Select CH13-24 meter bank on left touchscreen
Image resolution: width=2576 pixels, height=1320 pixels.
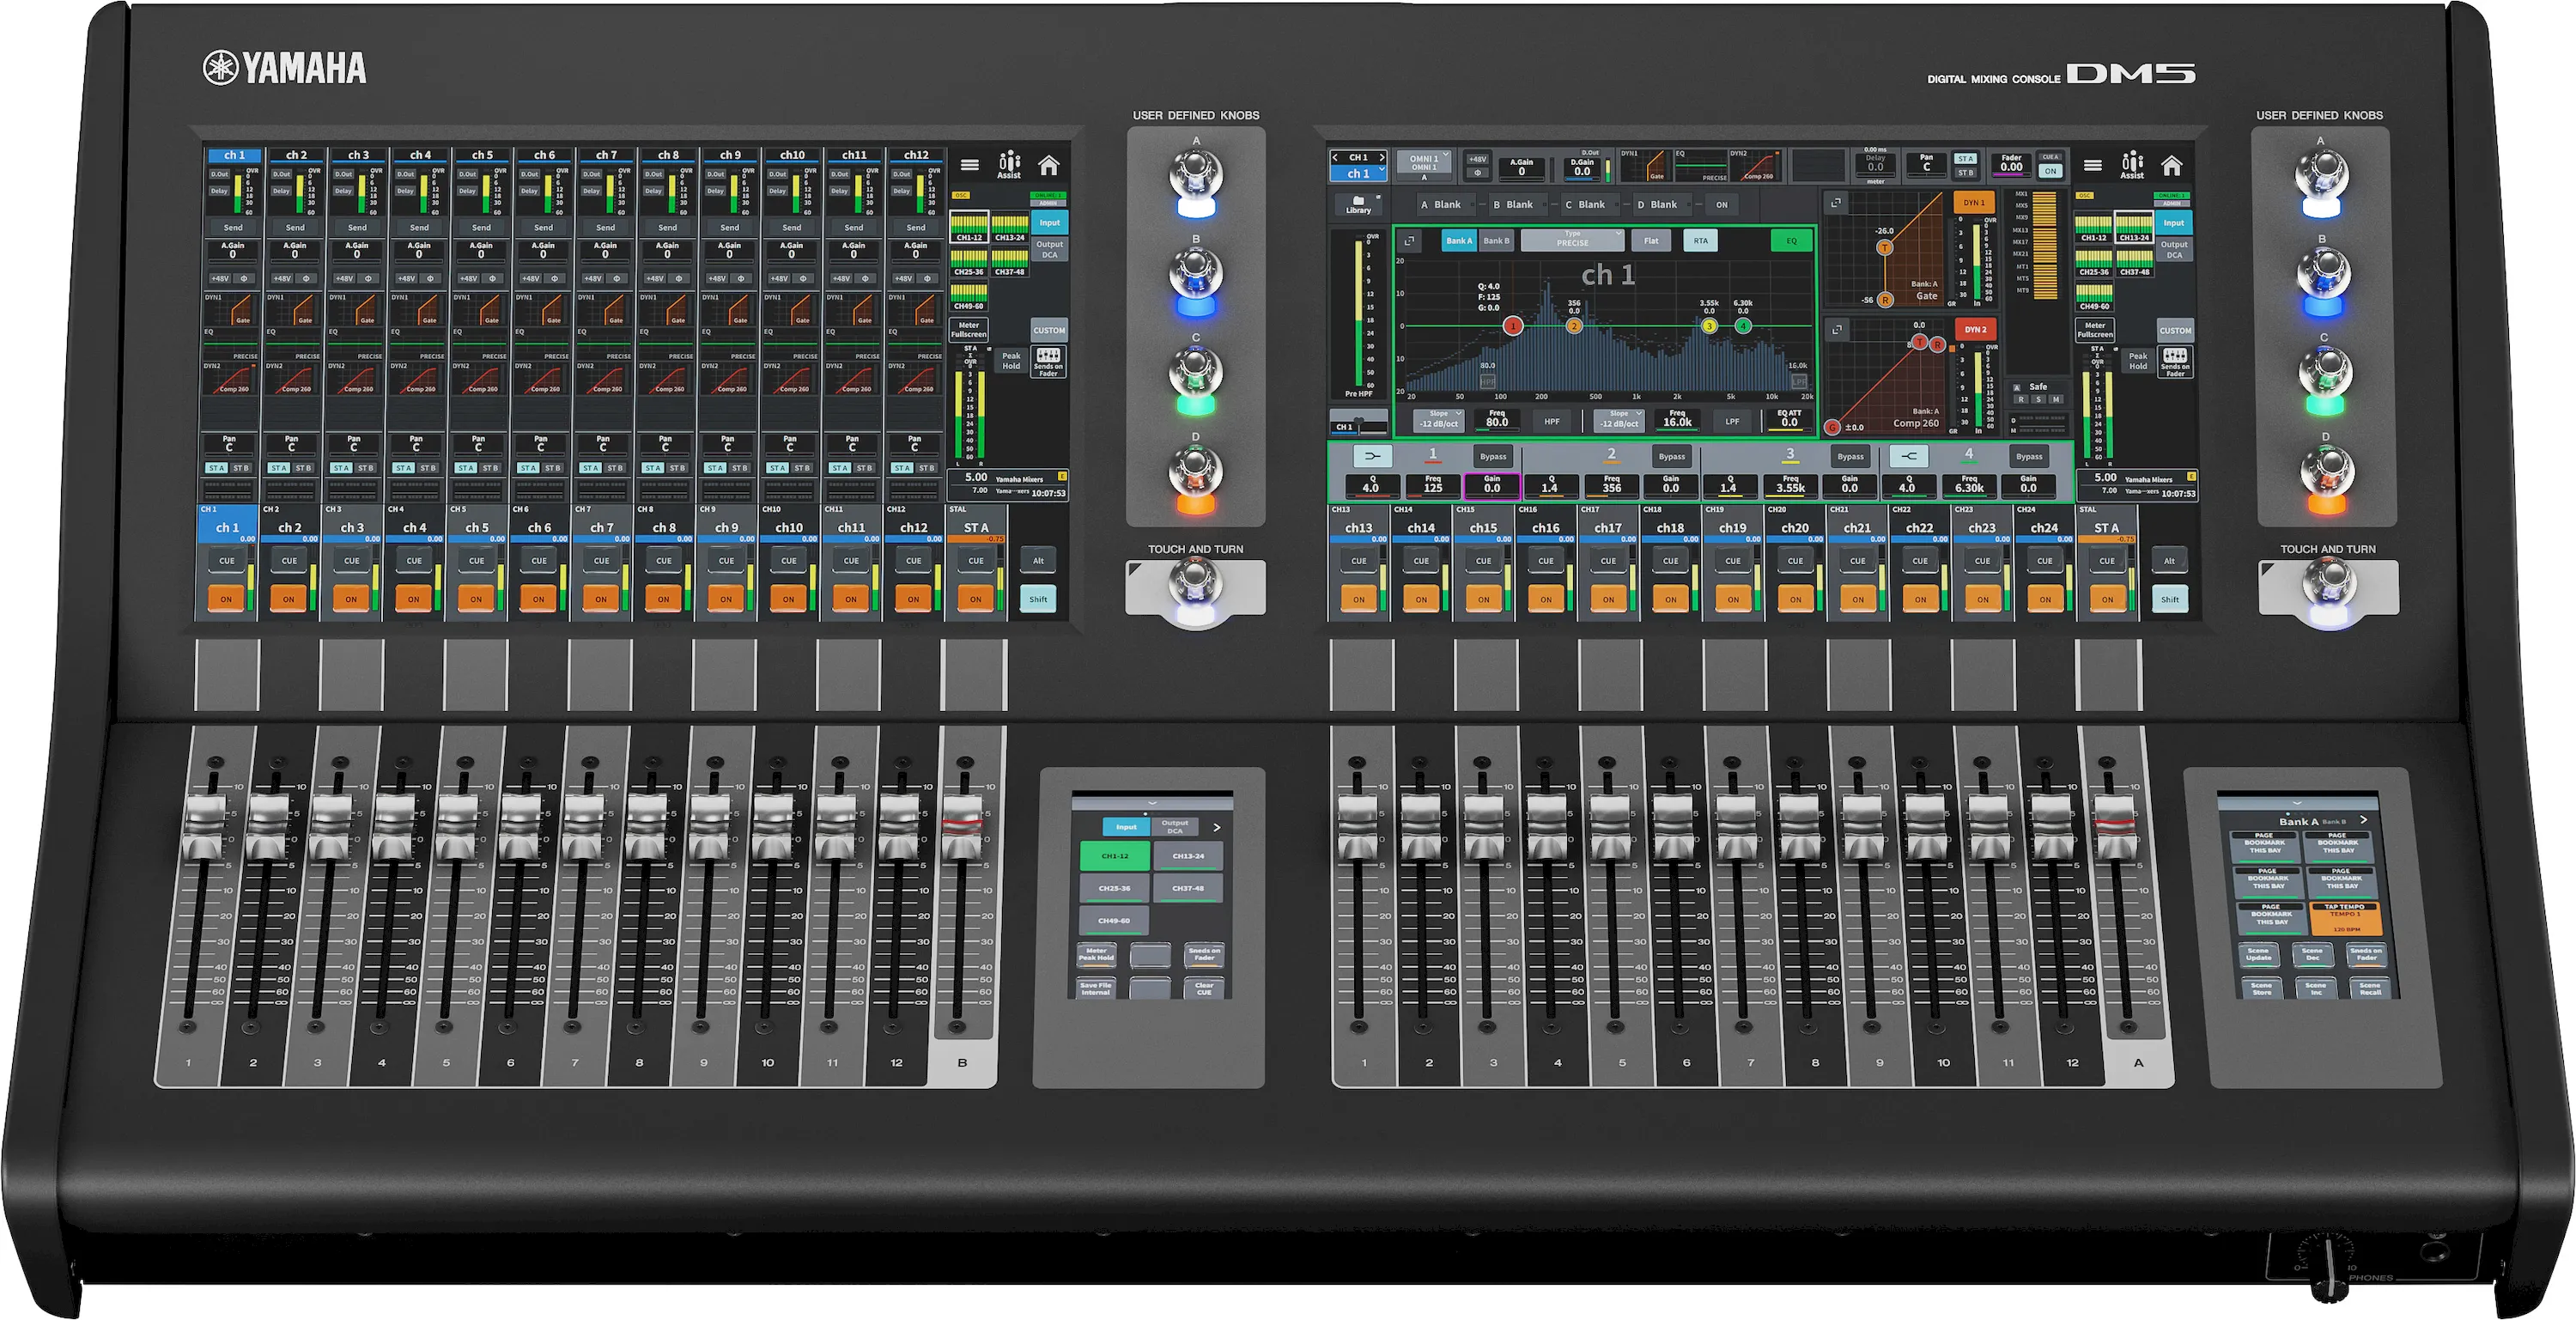click(x=1010, y=228)
